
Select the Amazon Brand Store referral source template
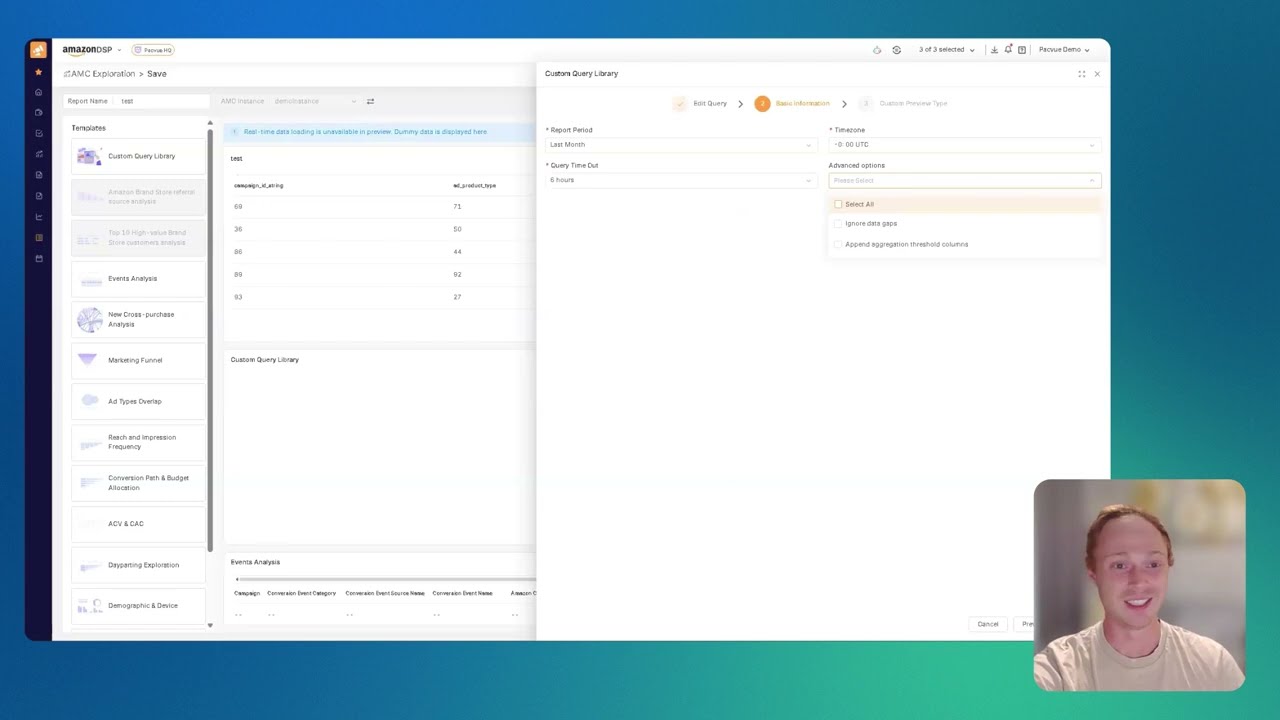tap(138, 197)
